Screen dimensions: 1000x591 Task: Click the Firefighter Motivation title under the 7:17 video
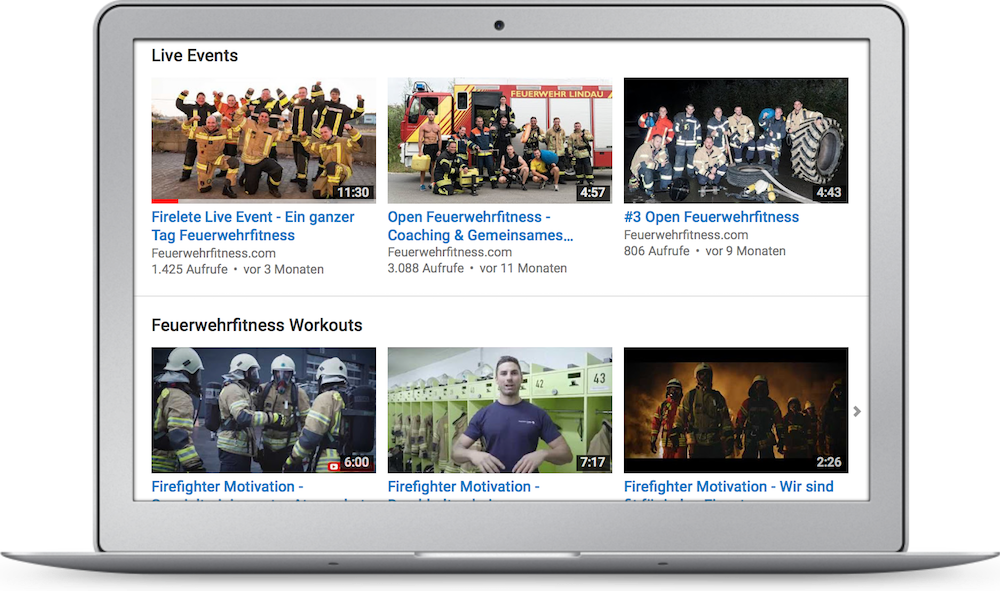pyautogui.click(x=464, y=487)
